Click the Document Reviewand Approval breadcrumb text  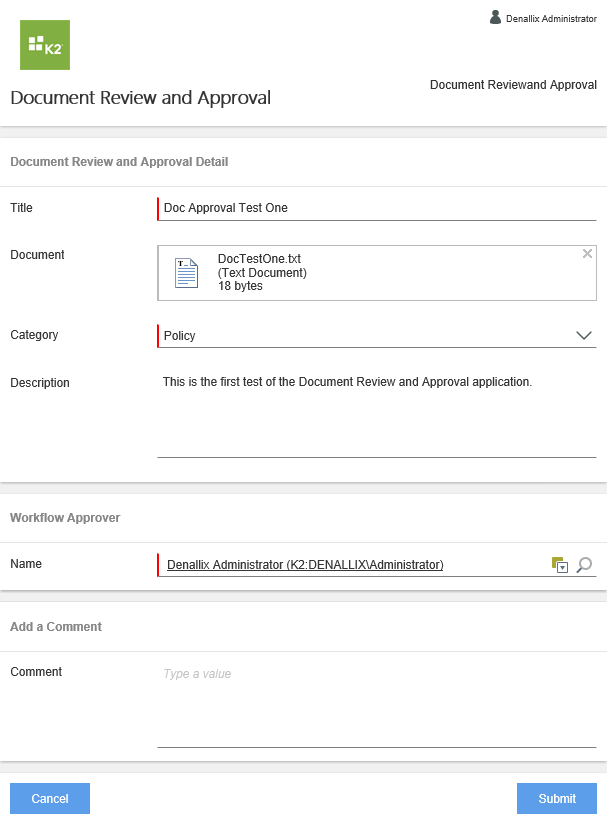tap(513, 85)
